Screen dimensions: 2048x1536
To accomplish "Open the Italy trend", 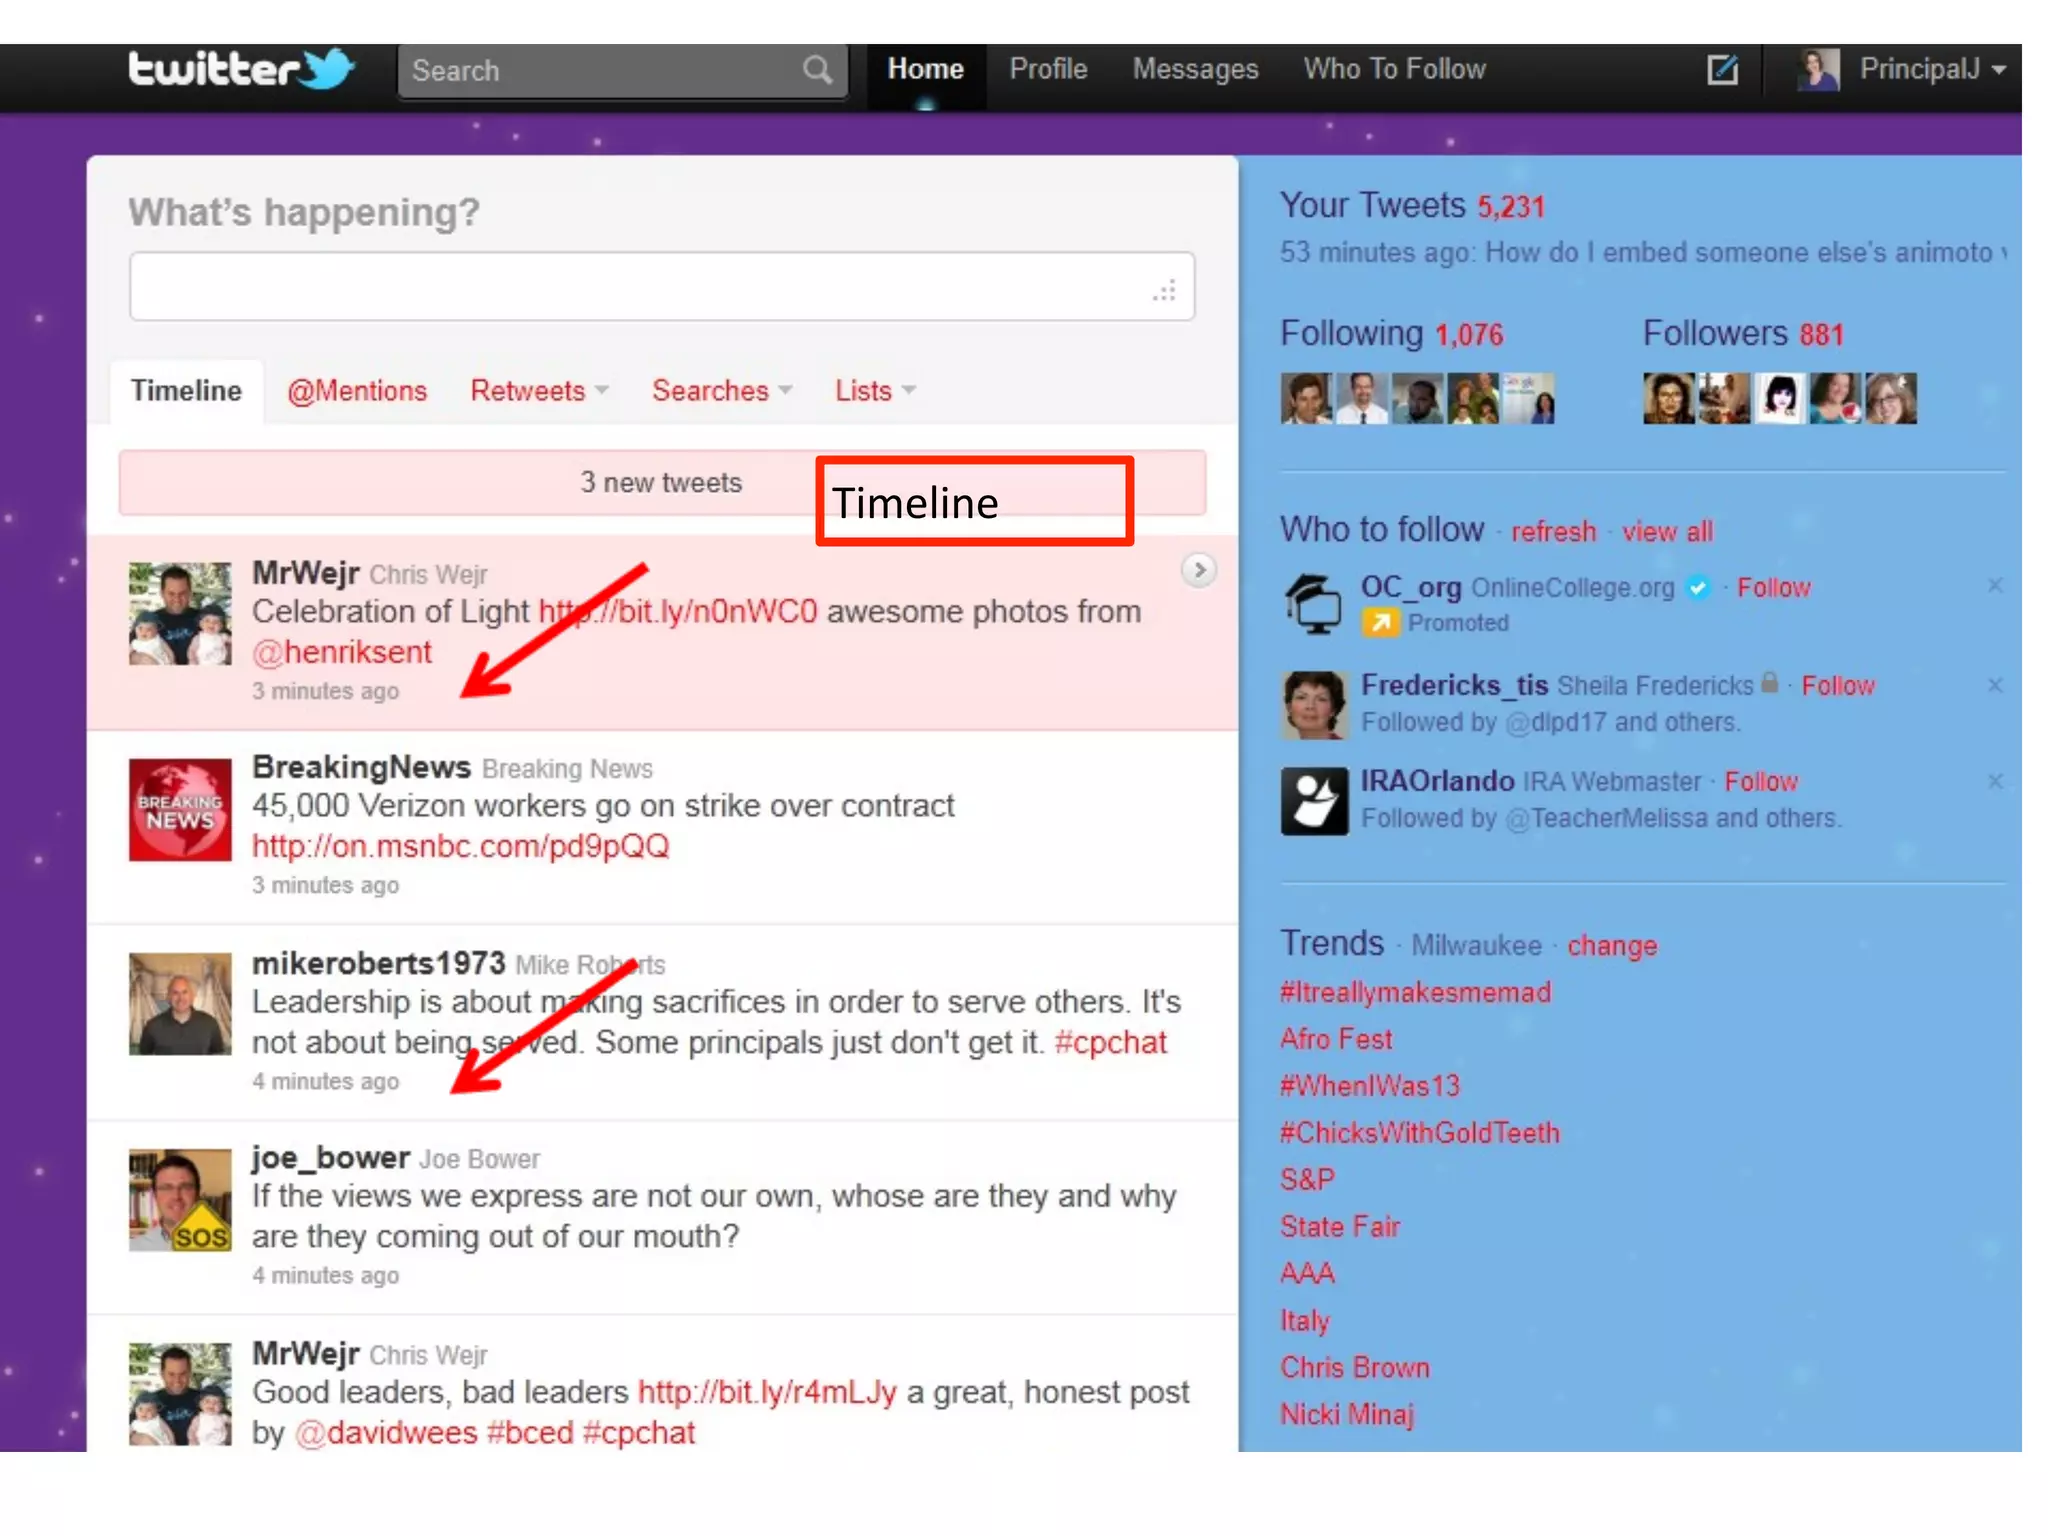I will coord(1305,1321).
